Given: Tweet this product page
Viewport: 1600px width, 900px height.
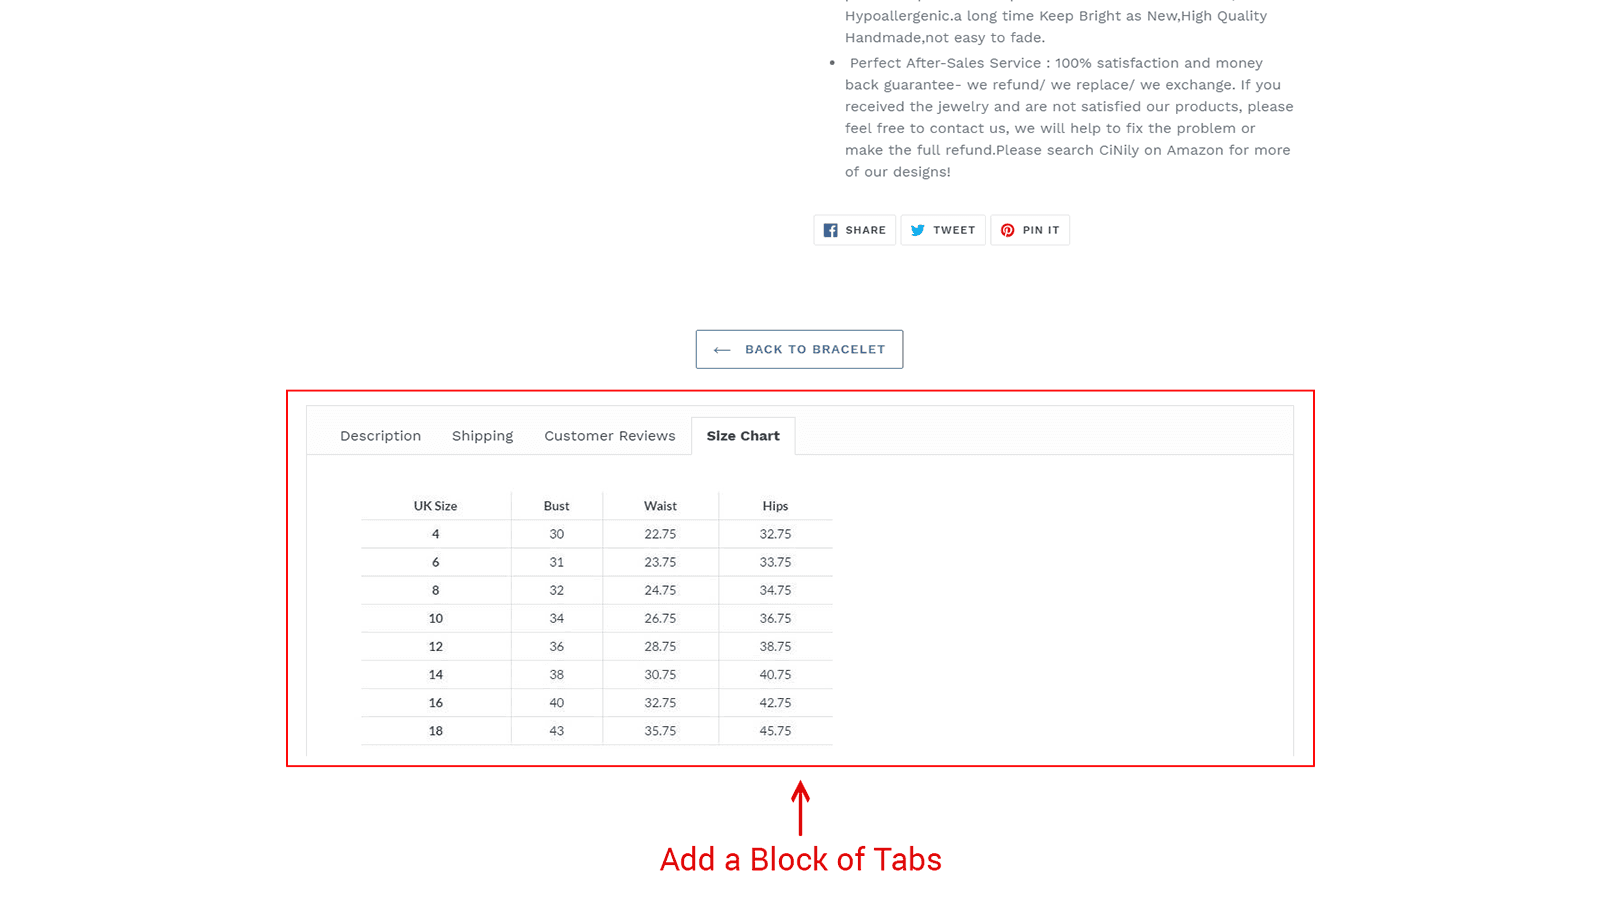Looking at the screenshot, I should point(943,229).
